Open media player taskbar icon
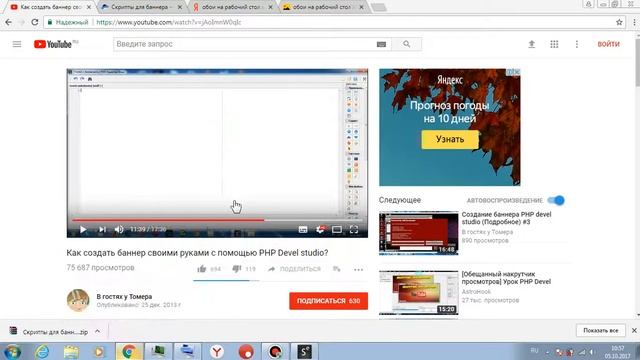640x360 pixels. (x=99, y=351)
